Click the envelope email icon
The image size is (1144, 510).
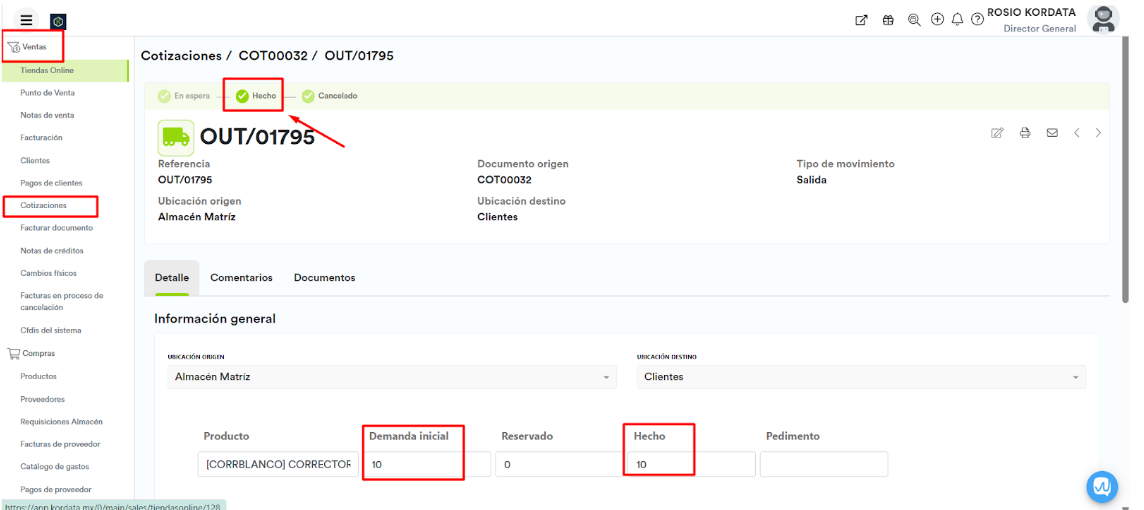tap(1052, 133)
